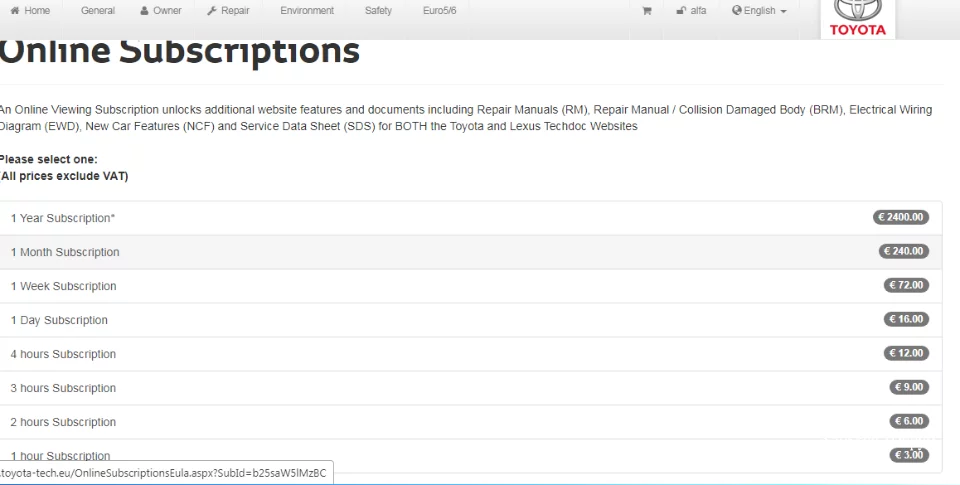
Task: Open alfa user account link
Action: (x=691, y=10)
